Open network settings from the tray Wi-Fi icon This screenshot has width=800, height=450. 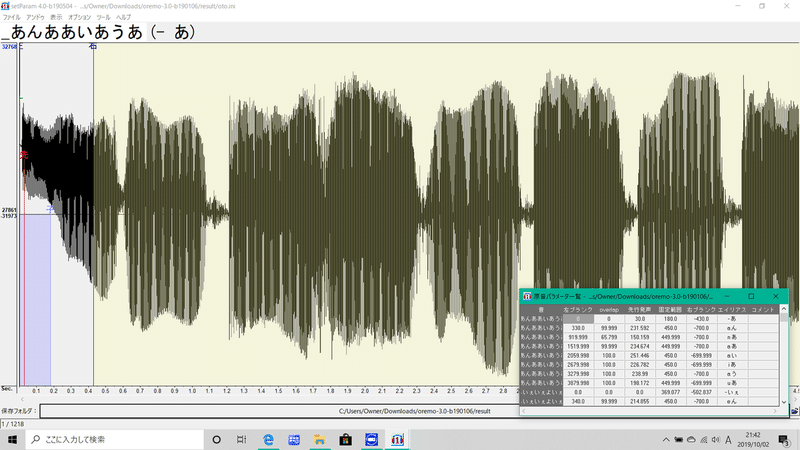coord(704,440)
